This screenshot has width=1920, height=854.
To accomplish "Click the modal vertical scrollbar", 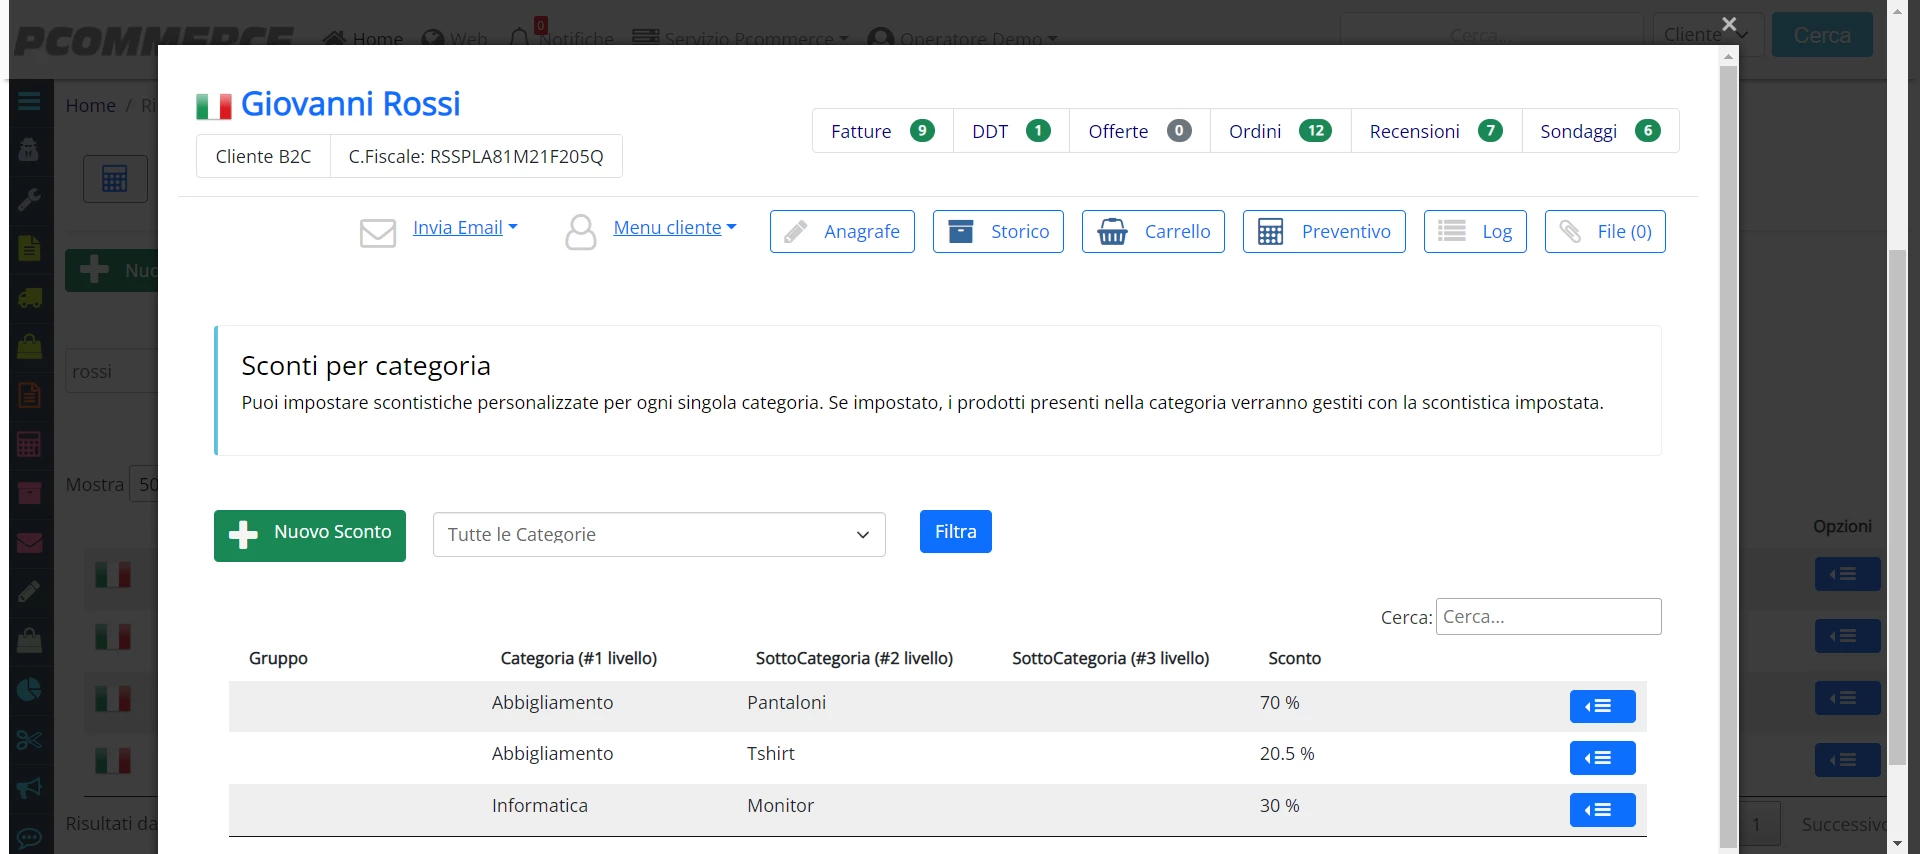I will (x=1728, y=455).
